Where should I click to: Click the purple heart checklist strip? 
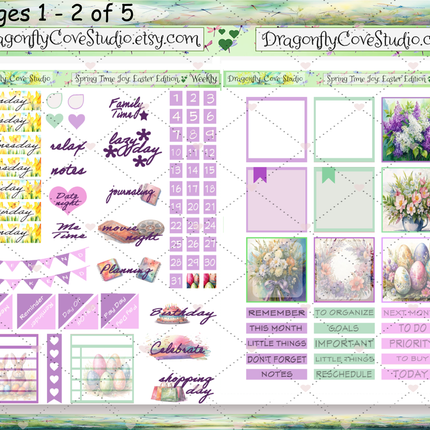click(54, 368)
